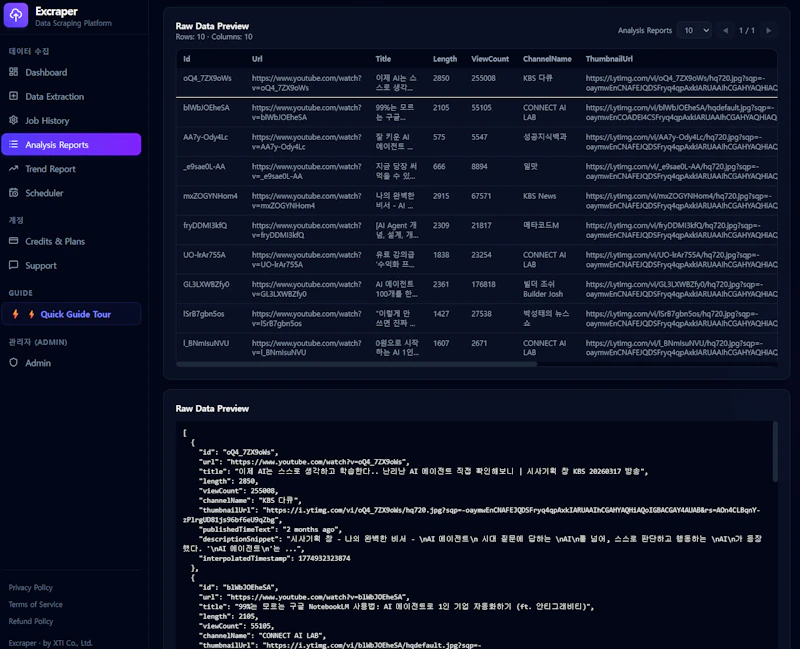Click the ViewCount column header

point(490,59)
